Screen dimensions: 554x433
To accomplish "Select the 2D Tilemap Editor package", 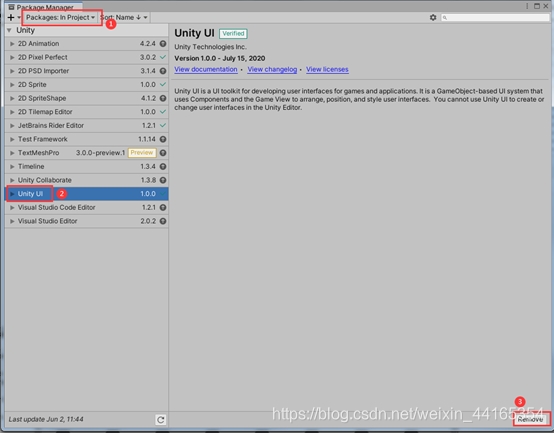I will click(x=87, y=112).
